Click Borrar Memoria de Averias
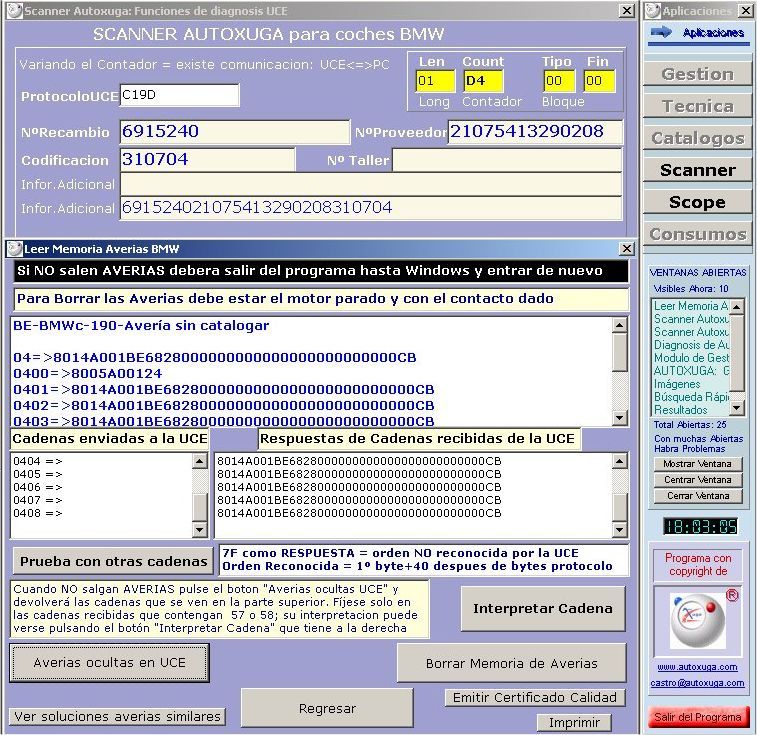 pos(512,663)
